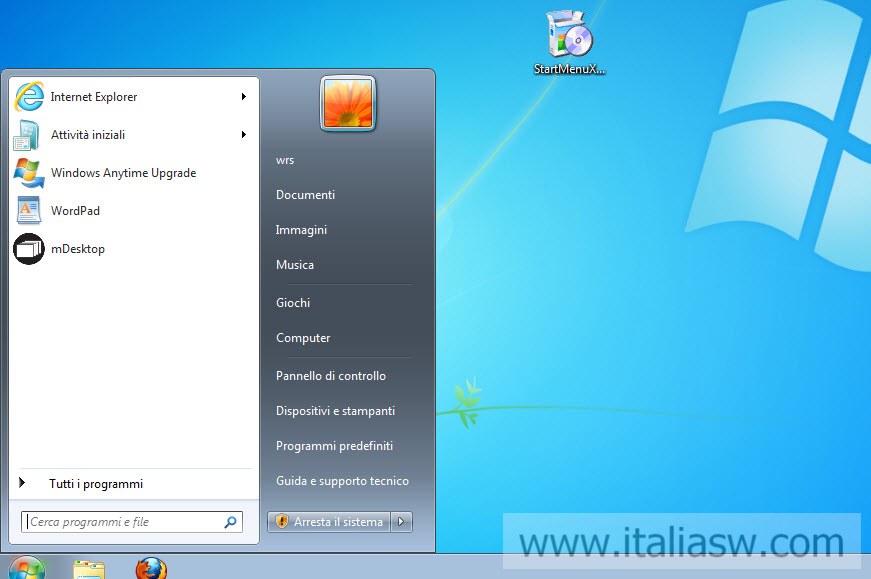Open the wrs user folder
Screen dimensions: 871x579
click(x=285, y=160)
